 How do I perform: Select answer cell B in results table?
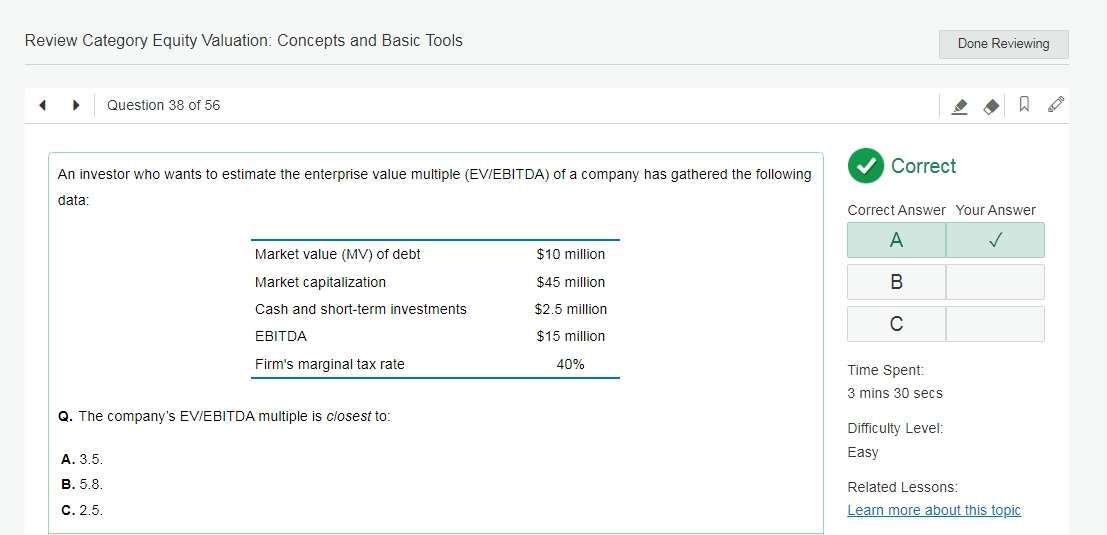(x=897, y=282)
